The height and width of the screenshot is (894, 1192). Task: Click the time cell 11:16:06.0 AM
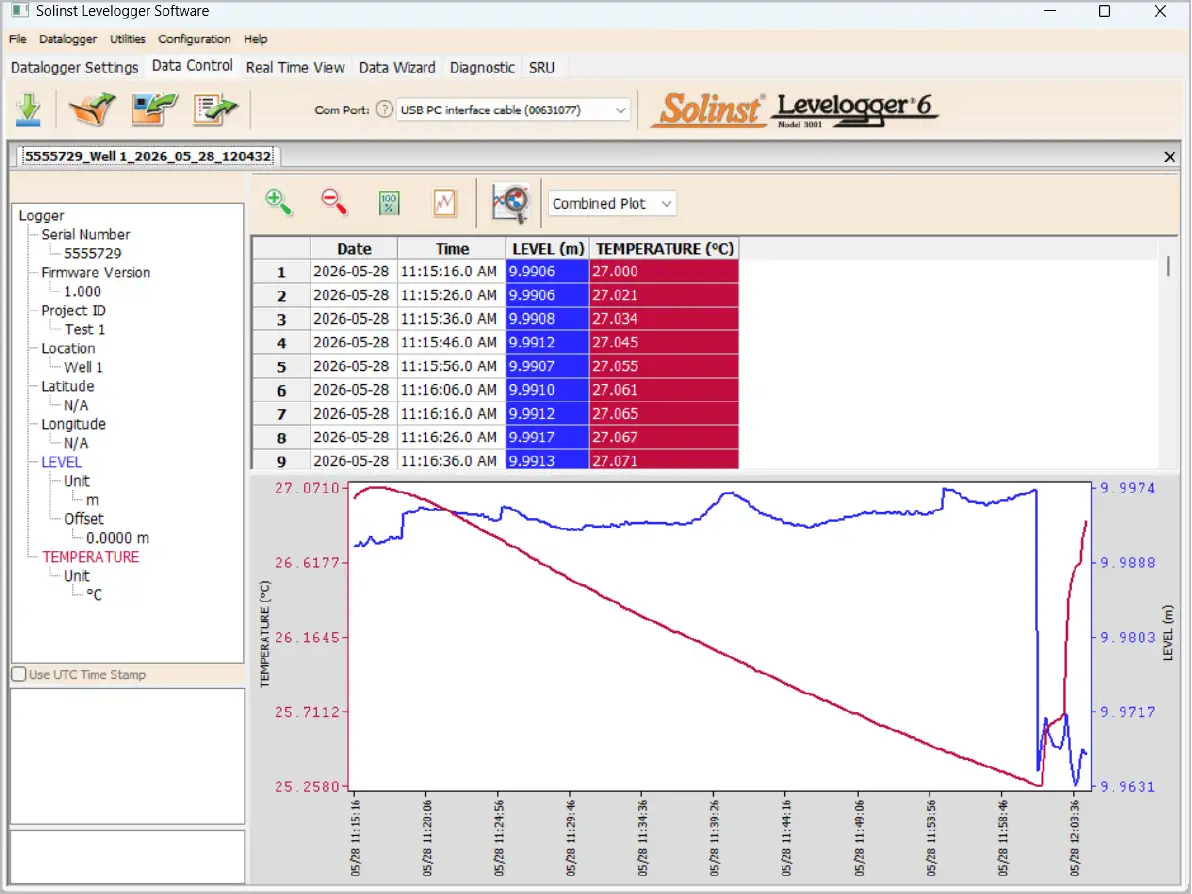tap(452, 390)
